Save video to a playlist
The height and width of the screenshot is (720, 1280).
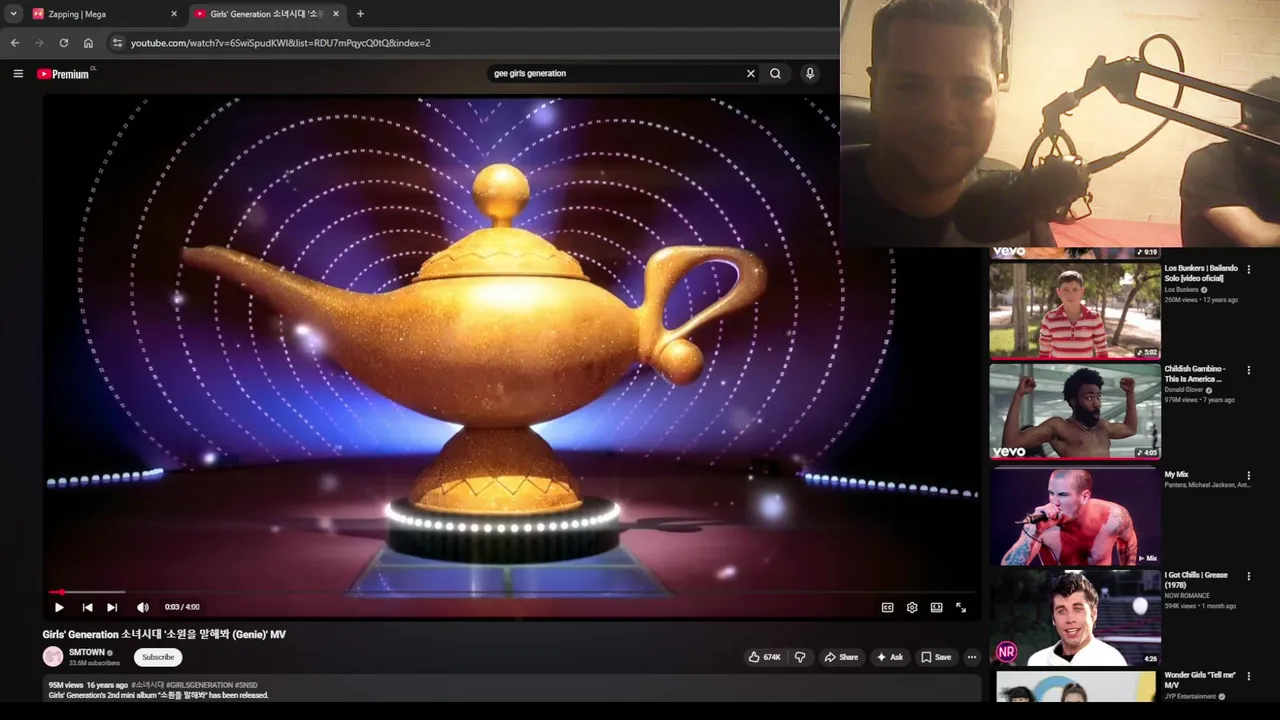(x=936, y=657)
